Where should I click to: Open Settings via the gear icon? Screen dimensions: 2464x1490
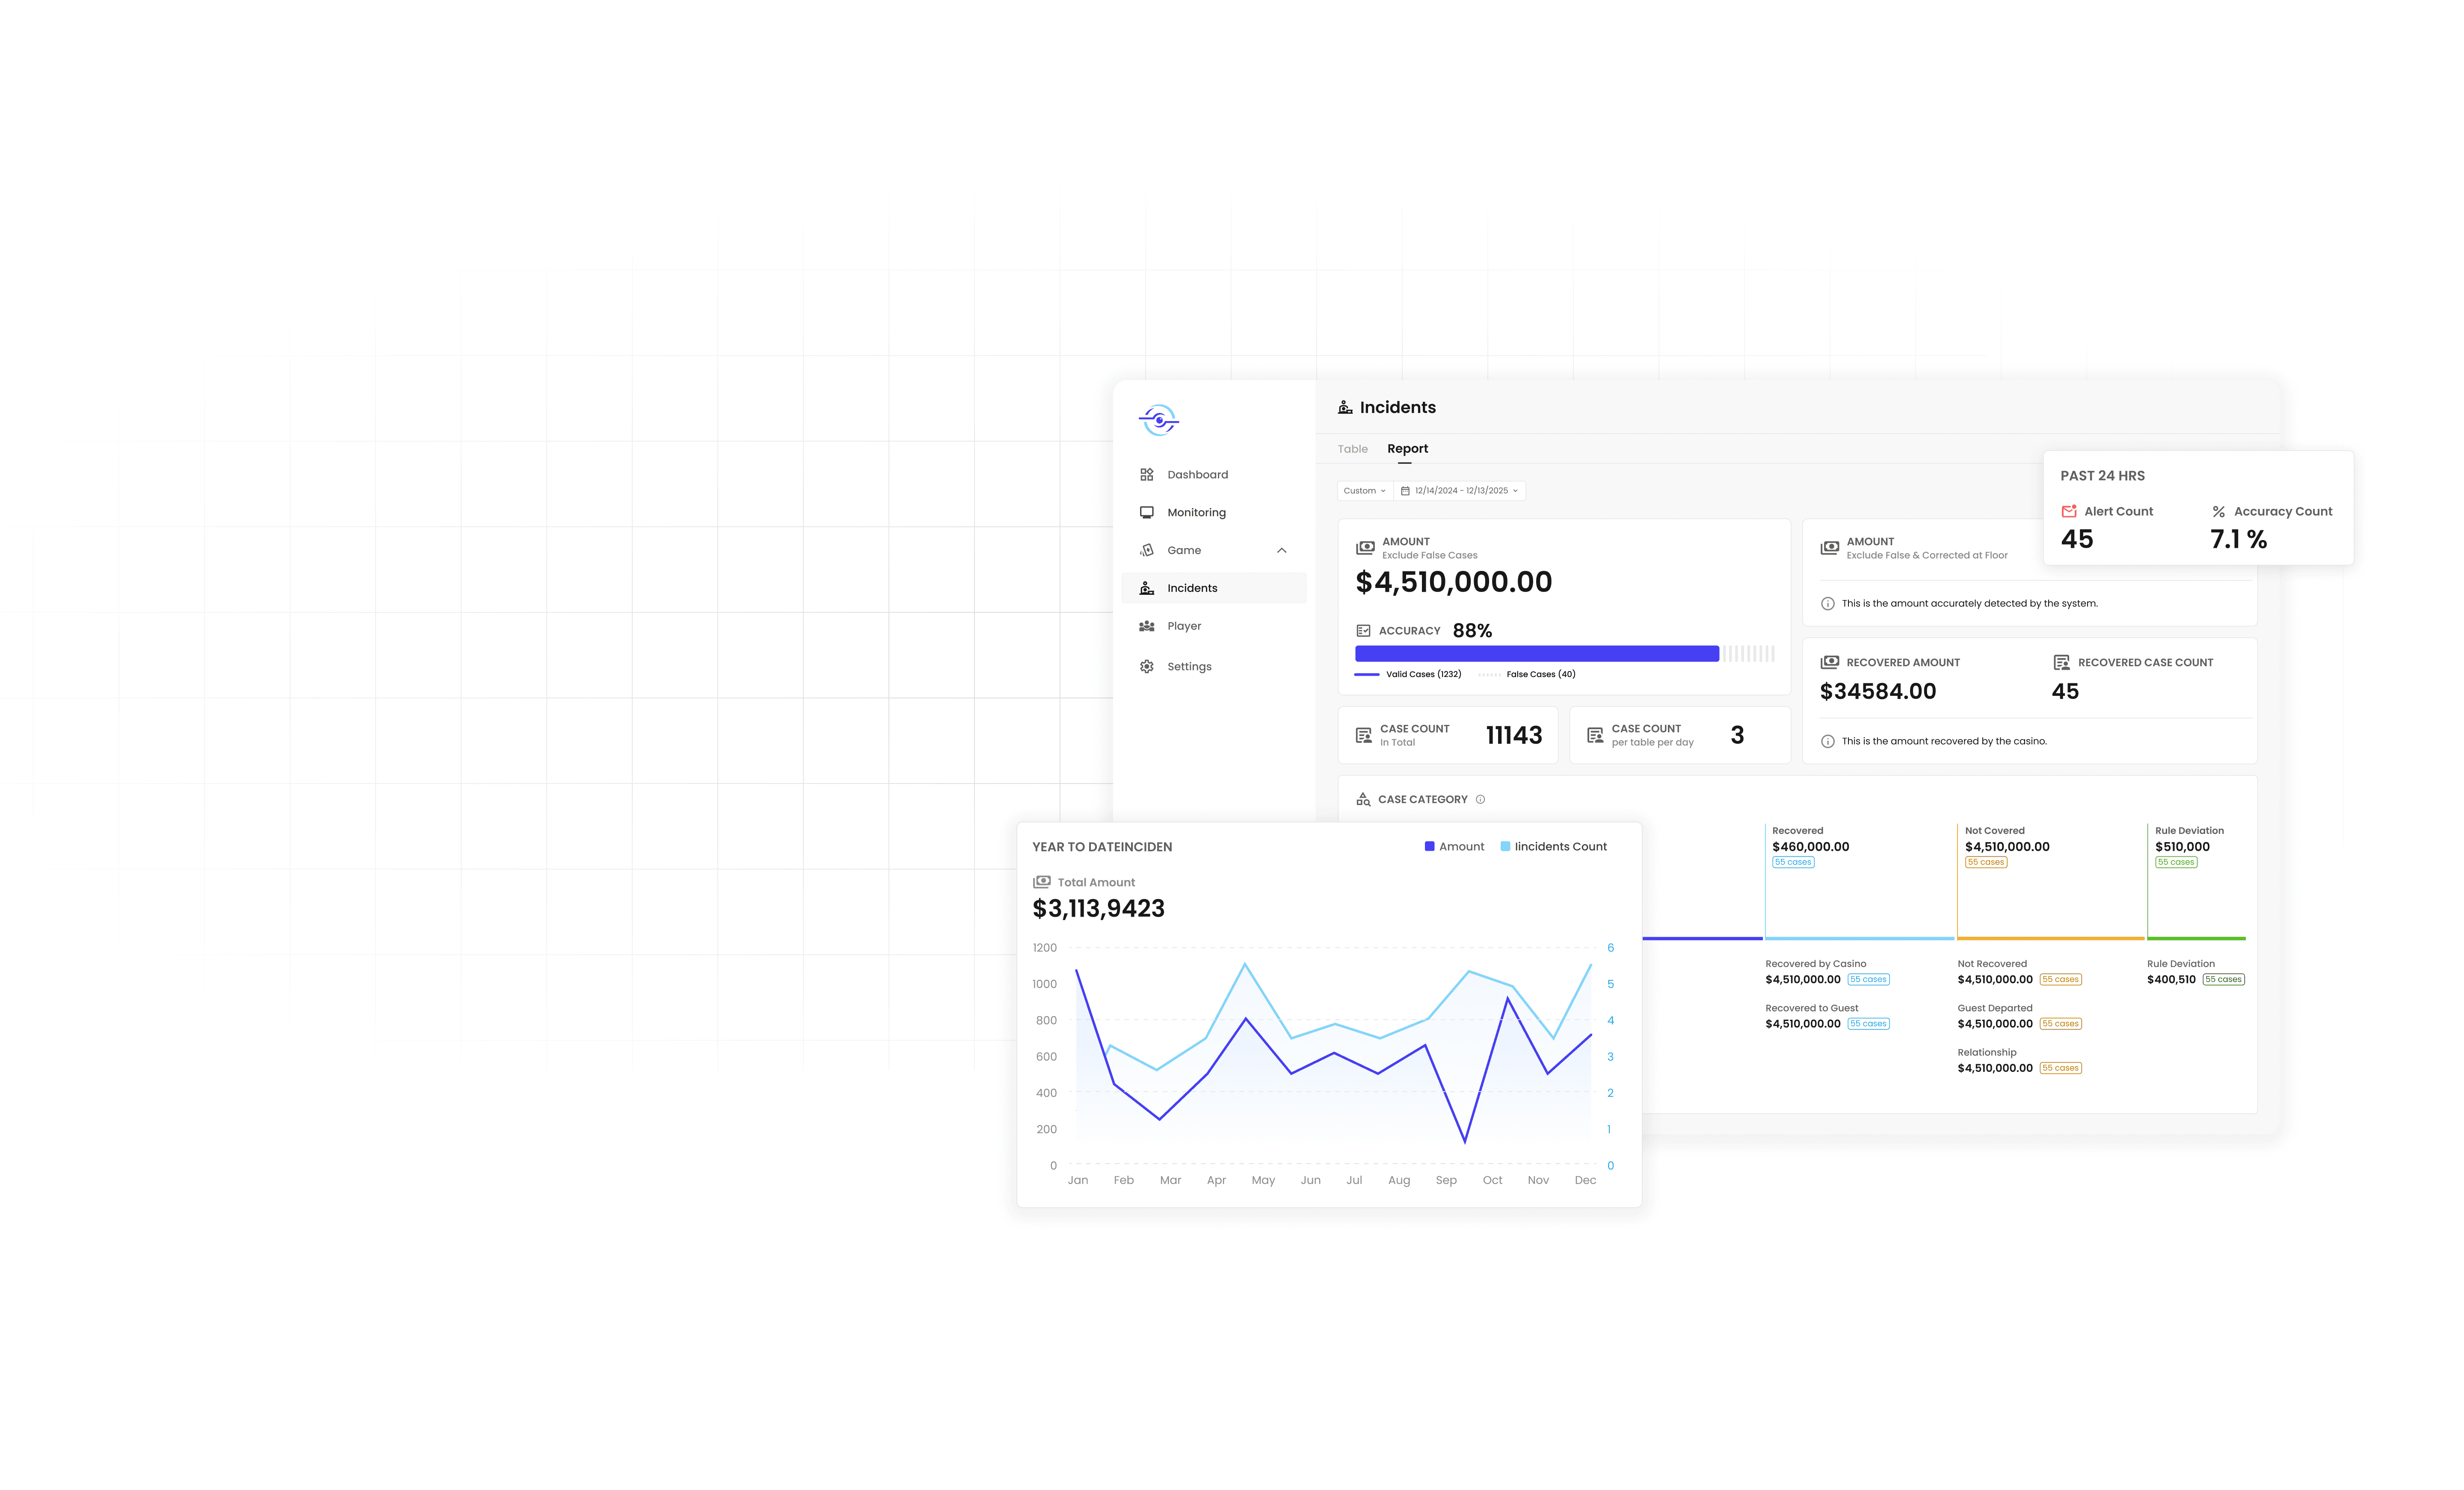(1146, 667)
